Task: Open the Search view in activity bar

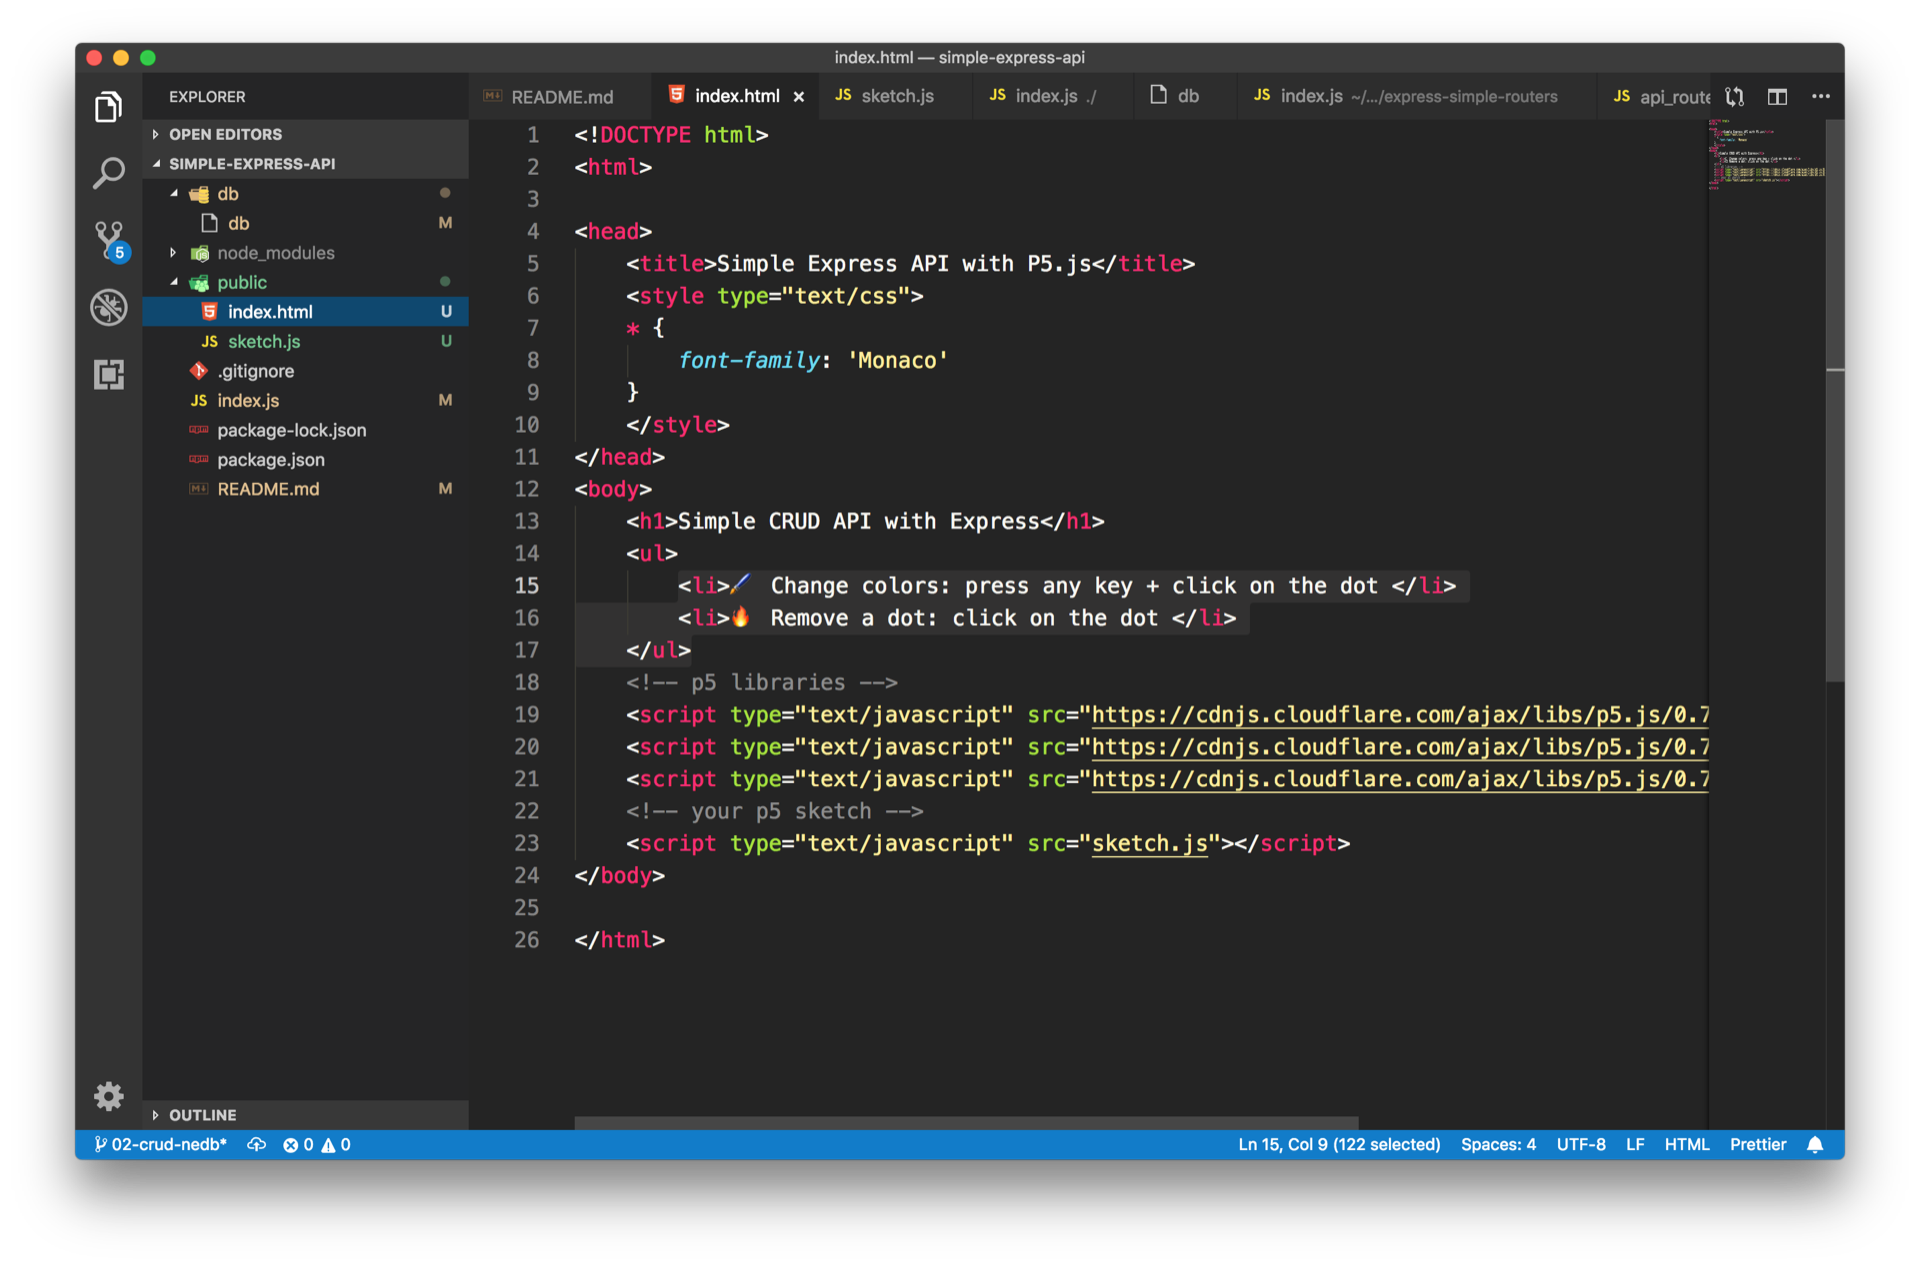Action: [108, 173]
